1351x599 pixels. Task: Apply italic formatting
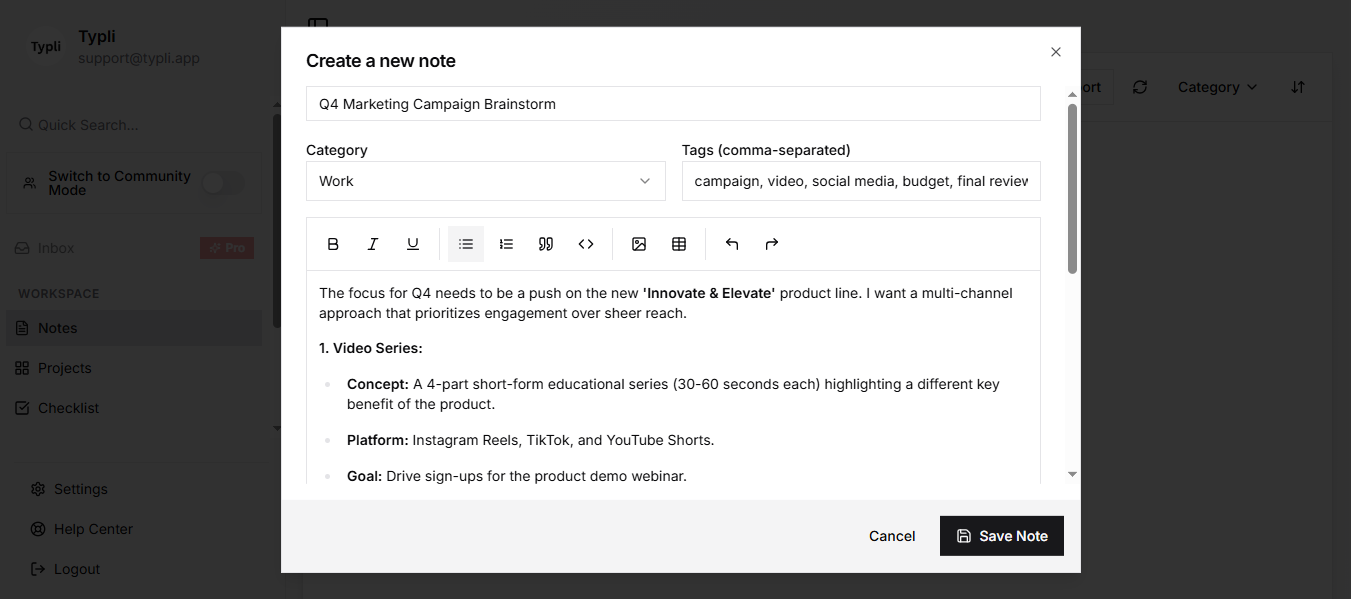click(x=373, y=244)
